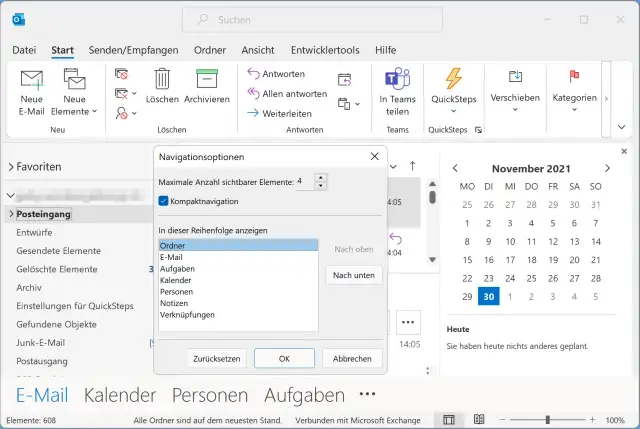Viewport: 640px width, 429px height.
Task: Click the Archivieren icon
Action: [x=207, y=78]
